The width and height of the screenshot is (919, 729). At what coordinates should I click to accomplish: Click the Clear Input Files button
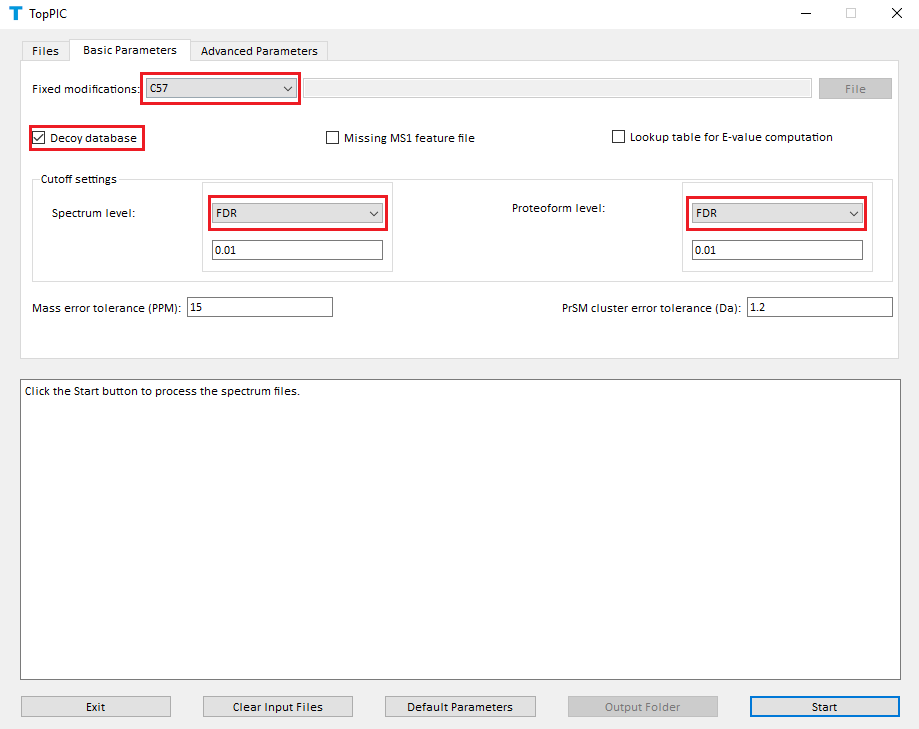point(278,707)
